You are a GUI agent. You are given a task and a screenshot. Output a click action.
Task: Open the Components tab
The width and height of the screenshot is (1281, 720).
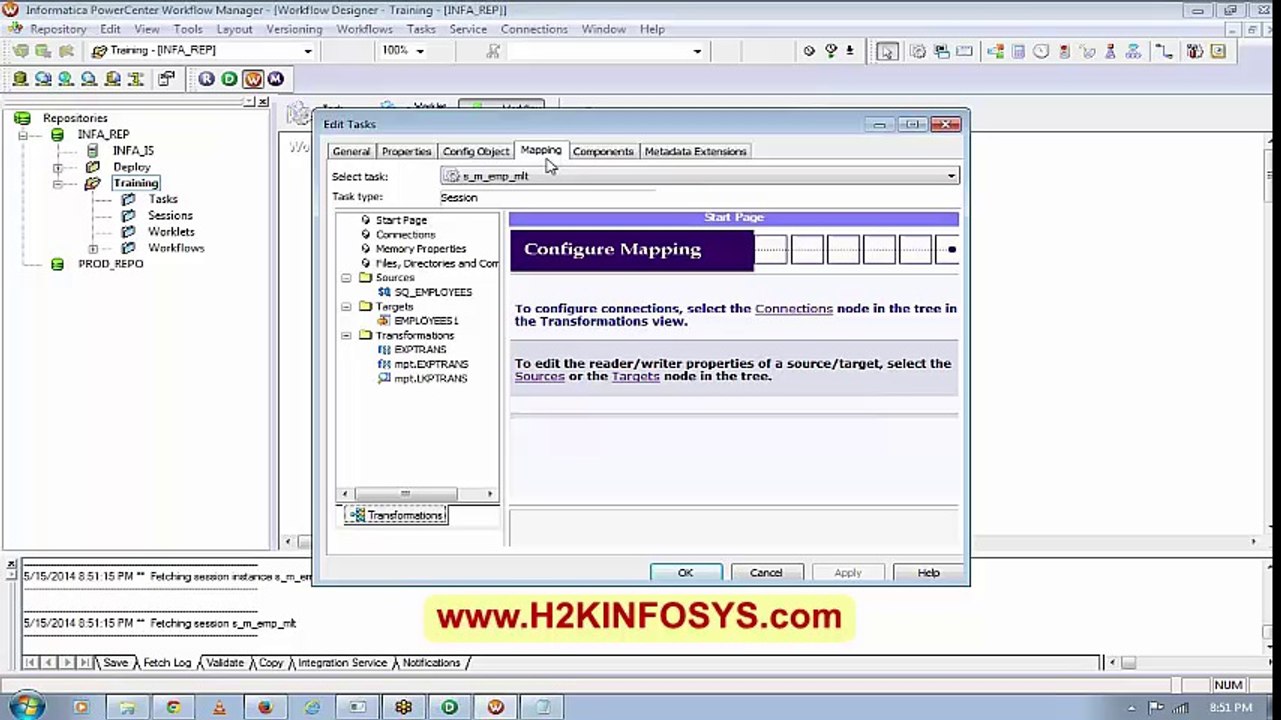click(603, 151)
